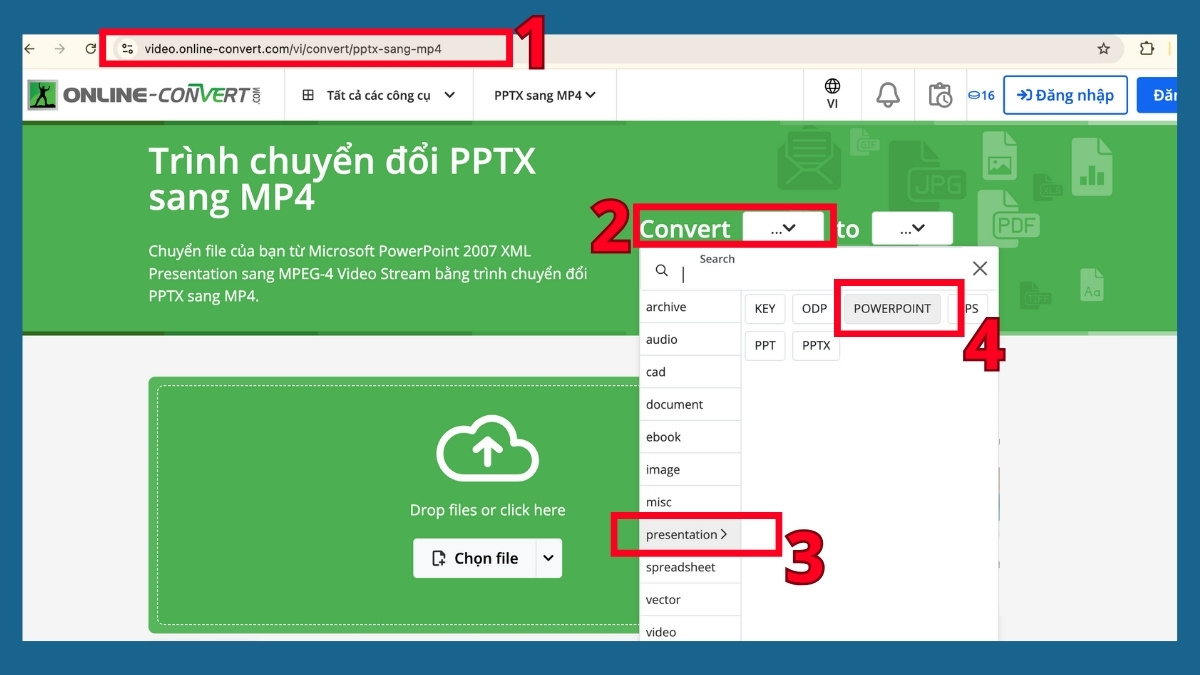The height and width of the screenshot is (675, 1200).
Task: Select the presentation category
Action: point(686,534)
